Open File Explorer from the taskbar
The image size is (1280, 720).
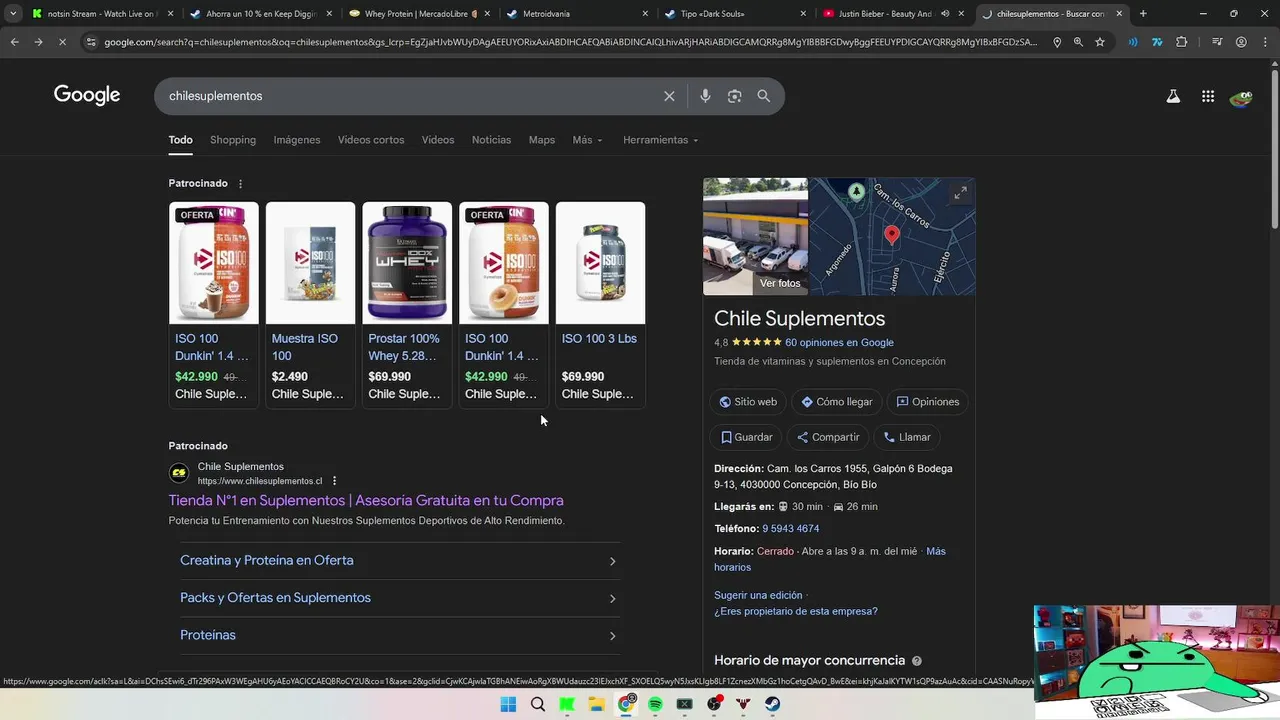[x=596, y=704]
